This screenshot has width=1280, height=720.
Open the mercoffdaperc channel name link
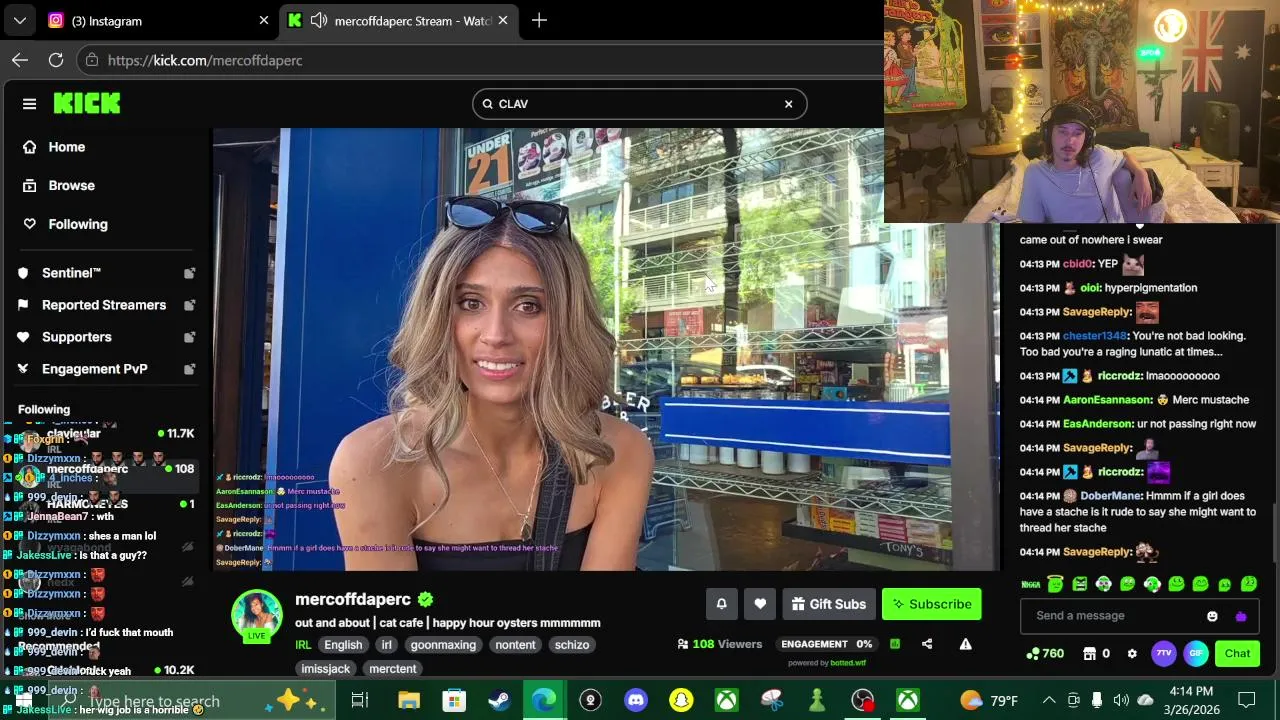click(x=353, y=599)
